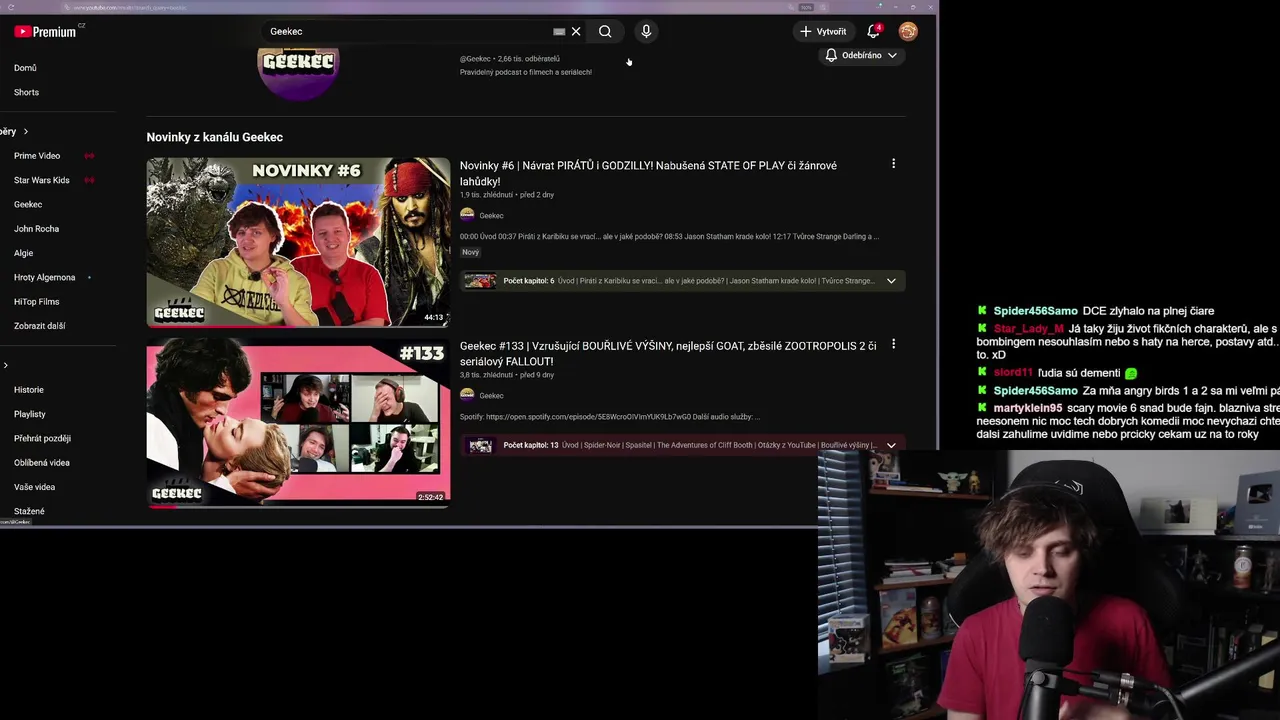Viewport: 1280px width, 720px height.
Task: Open more options for Geekec #133
Action: pos(893,344)
